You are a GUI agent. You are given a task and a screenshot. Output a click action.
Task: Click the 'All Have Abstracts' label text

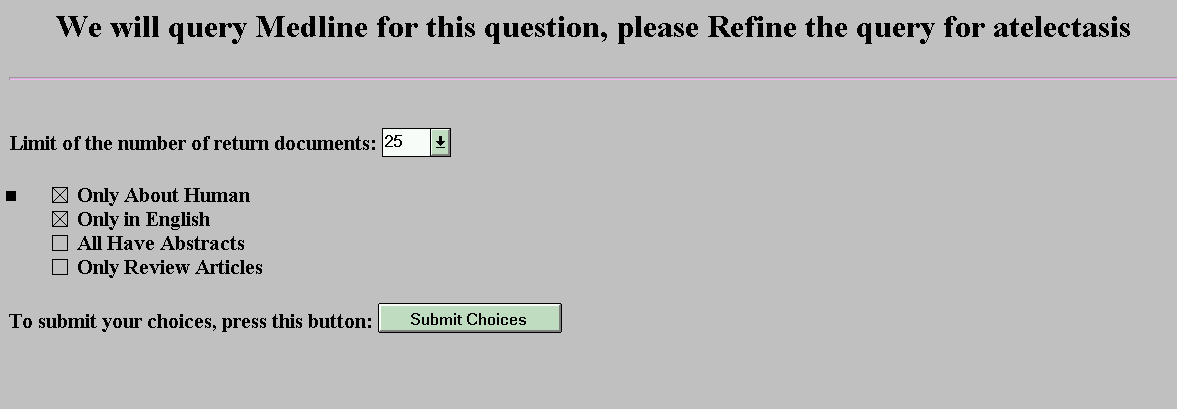click(x=160, y=244)
